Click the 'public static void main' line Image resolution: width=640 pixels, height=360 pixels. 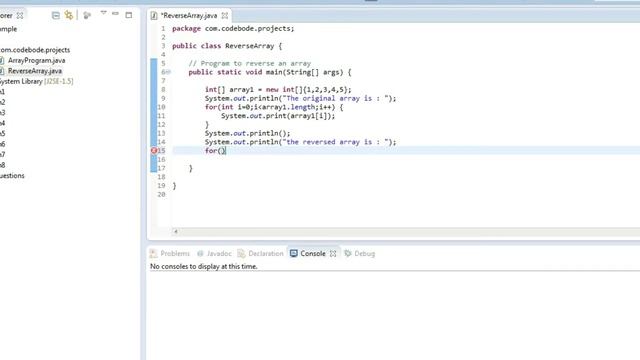pos(270,72)
